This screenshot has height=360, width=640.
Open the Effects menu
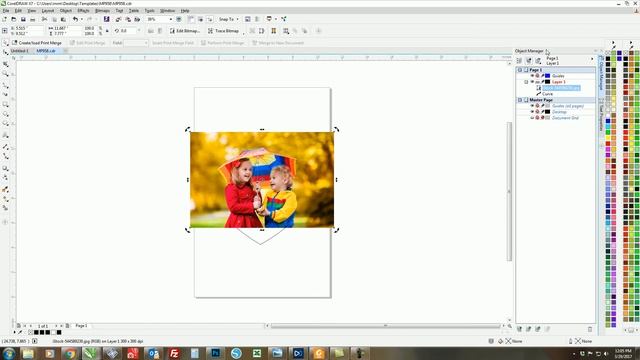(83, 11)
